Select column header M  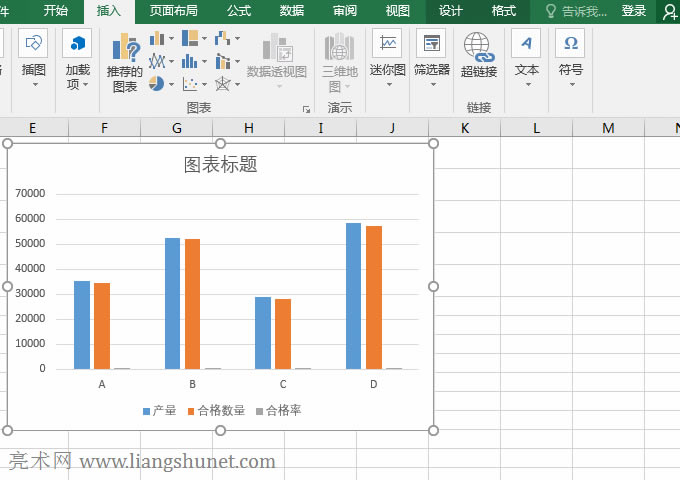point(608,128)
